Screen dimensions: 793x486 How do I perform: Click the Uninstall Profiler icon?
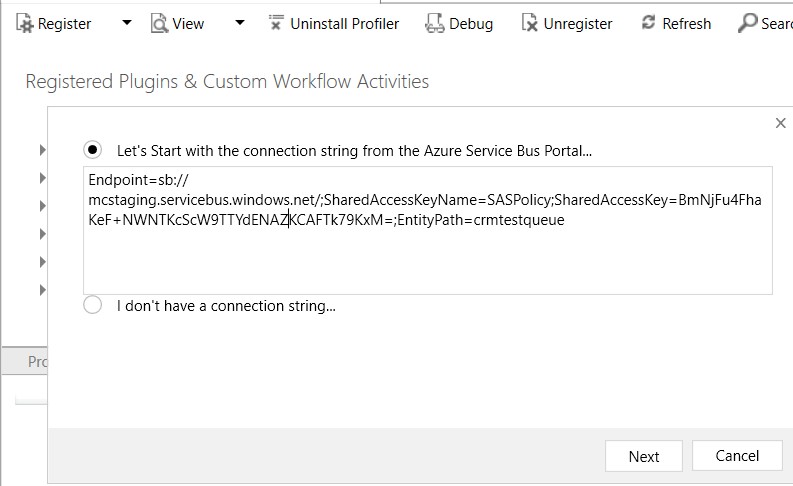click(276, 23)
